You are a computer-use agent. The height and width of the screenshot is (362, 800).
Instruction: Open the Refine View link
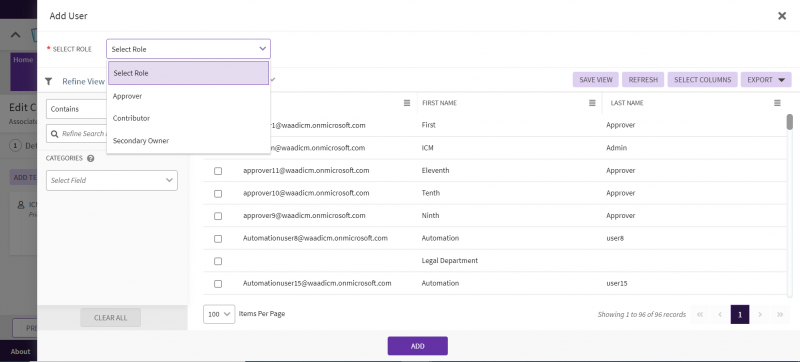pos(83,82)
